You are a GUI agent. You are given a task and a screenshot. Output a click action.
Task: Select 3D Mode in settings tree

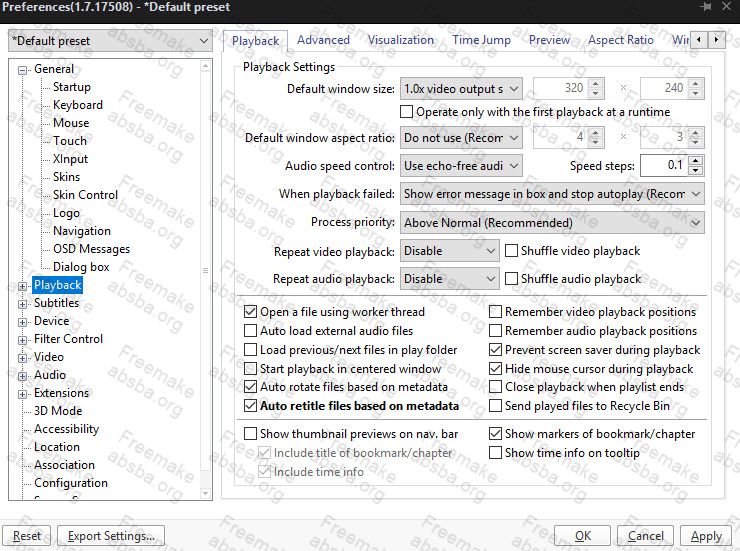(58, 411)
